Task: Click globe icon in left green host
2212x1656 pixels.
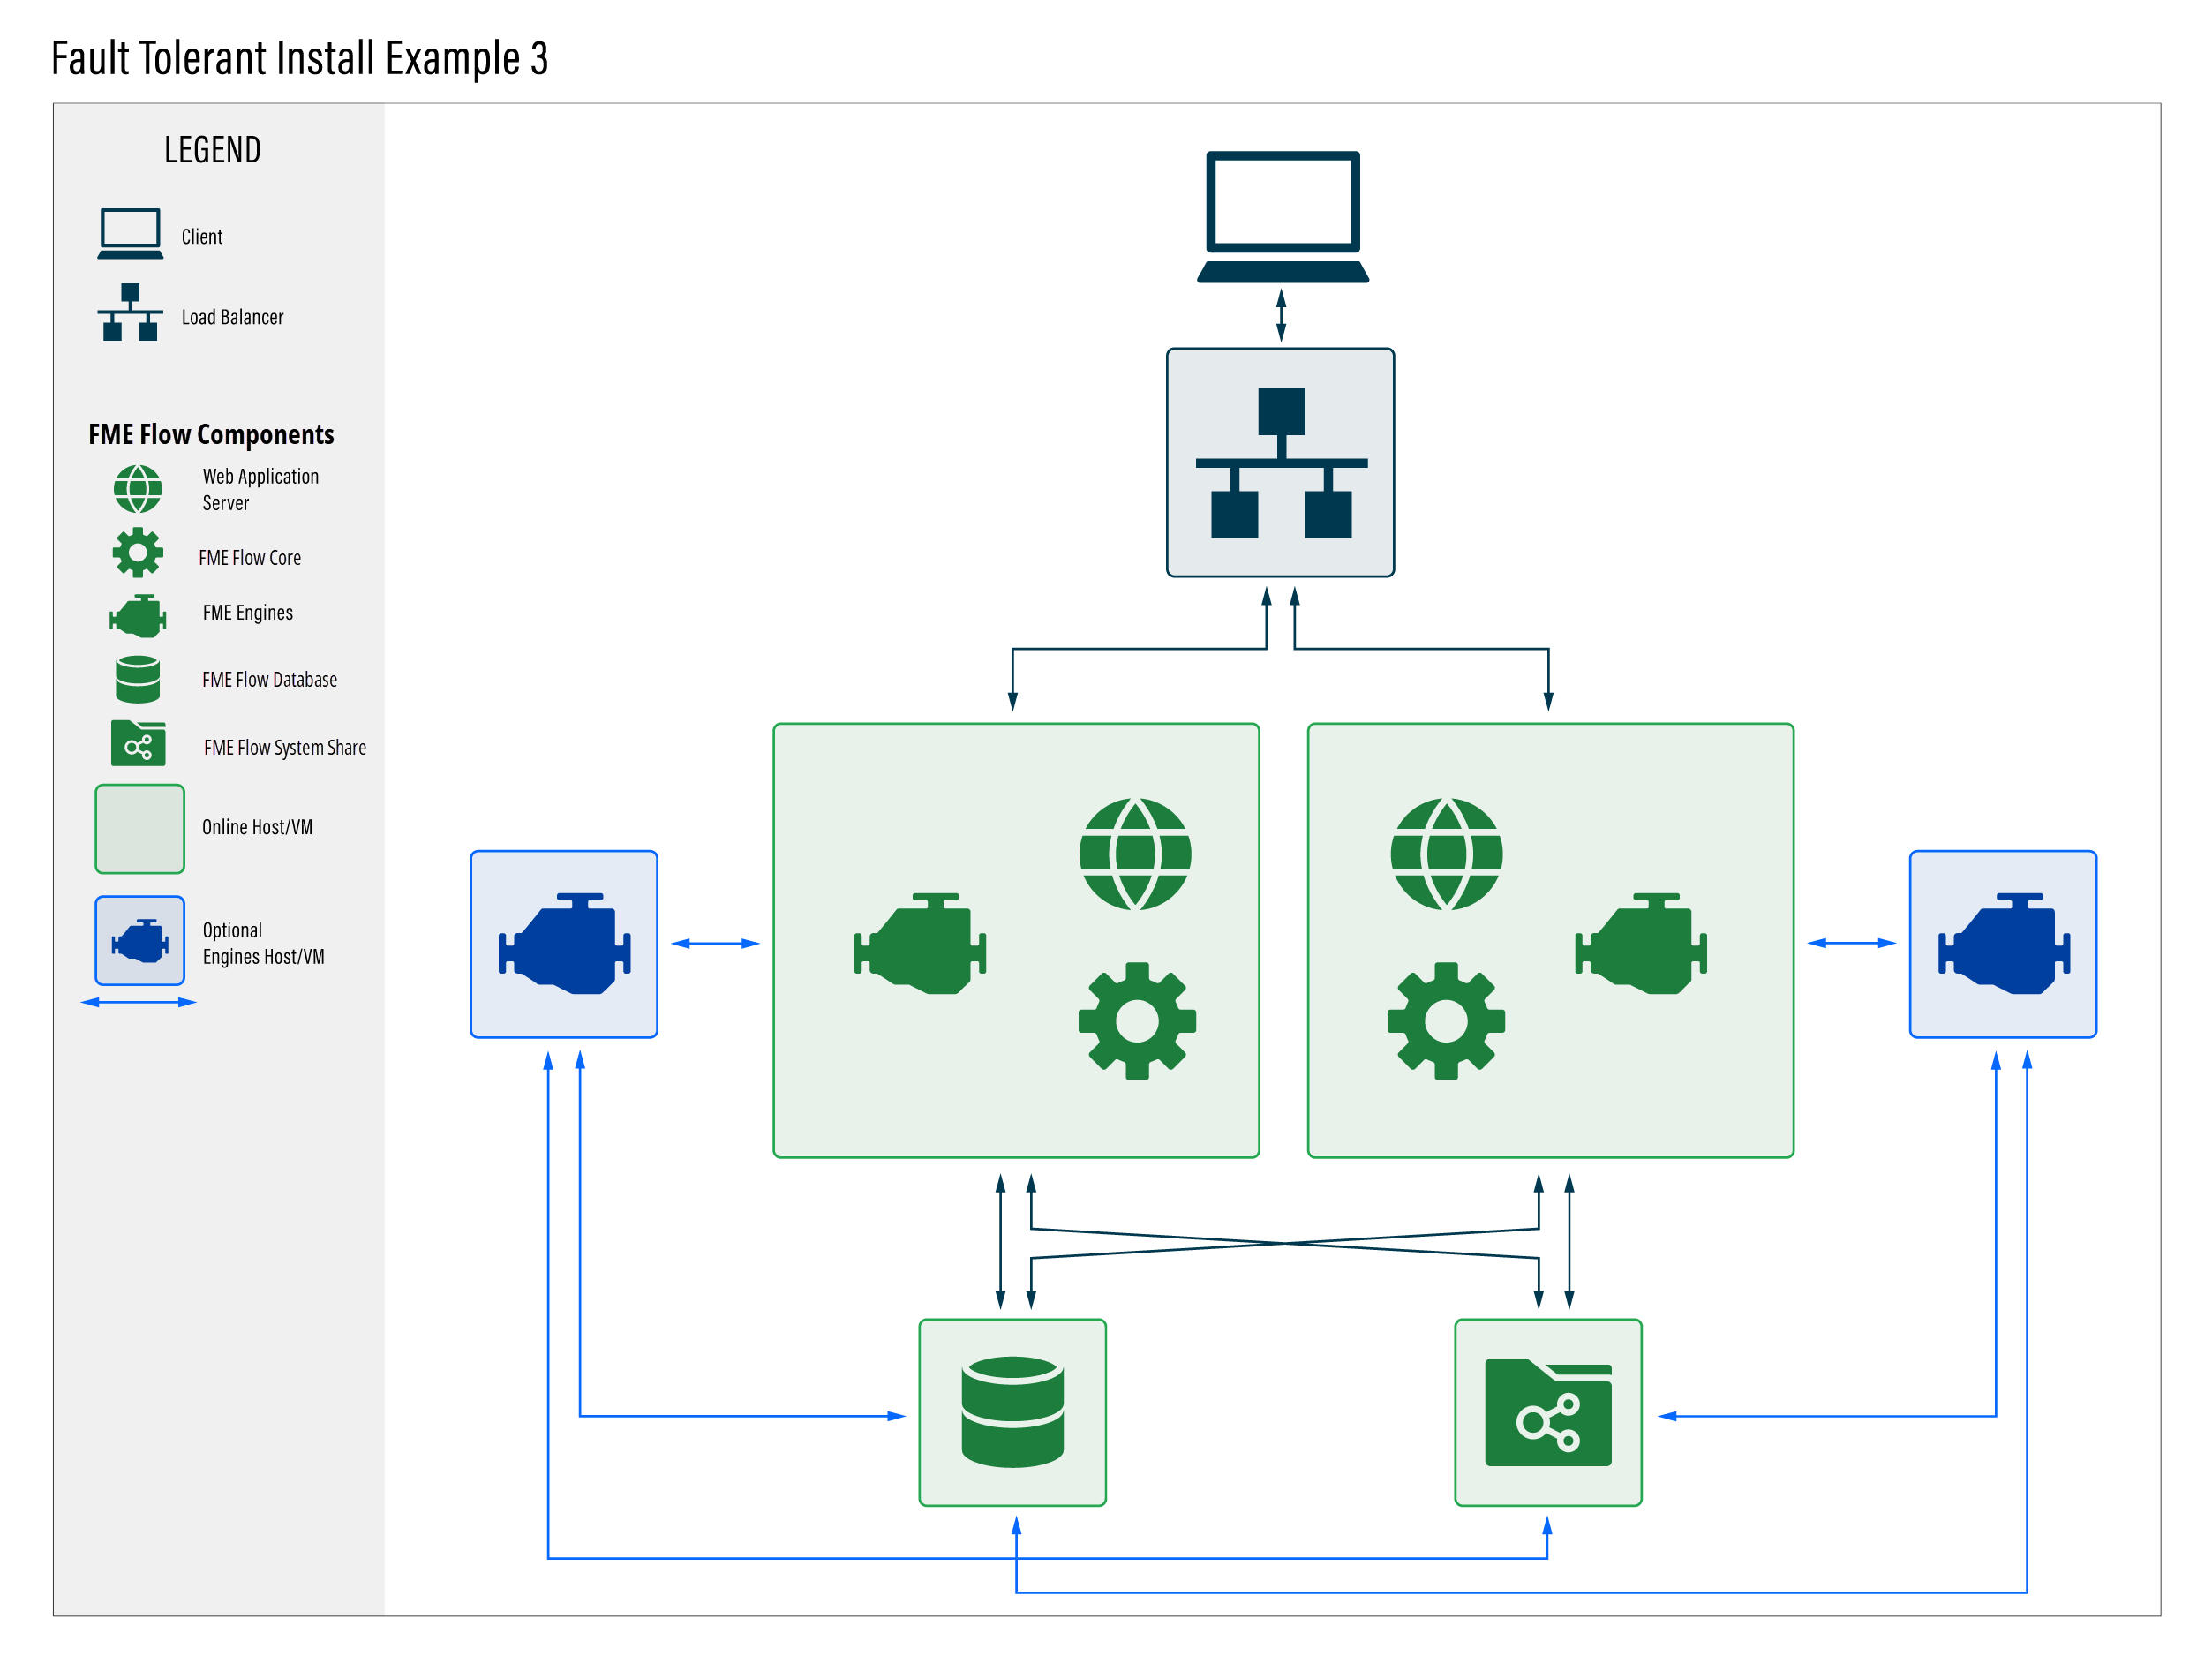Action: [x=1135, y=853]
